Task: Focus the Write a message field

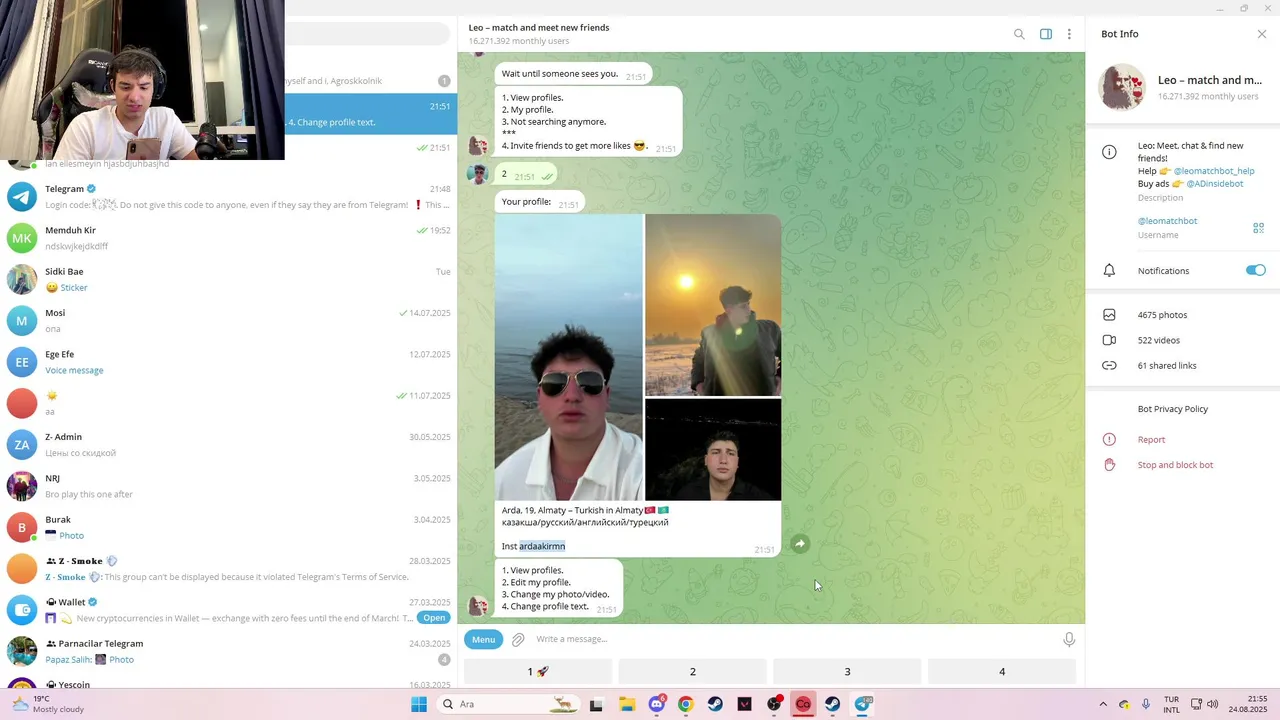Action: pos(795,639)
